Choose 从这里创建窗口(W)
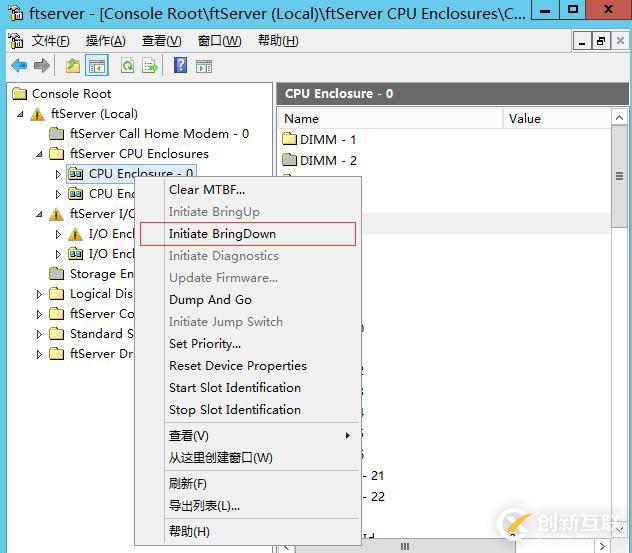 coord(248,458)
